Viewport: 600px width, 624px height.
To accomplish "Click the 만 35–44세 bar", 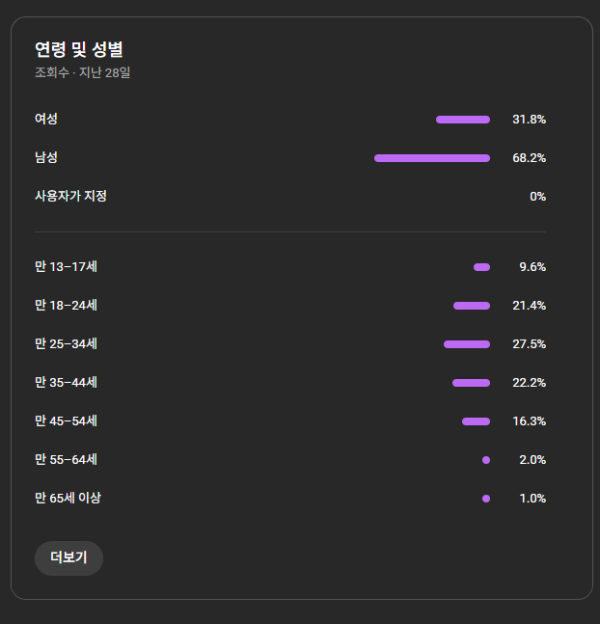I will coord(471,383).
